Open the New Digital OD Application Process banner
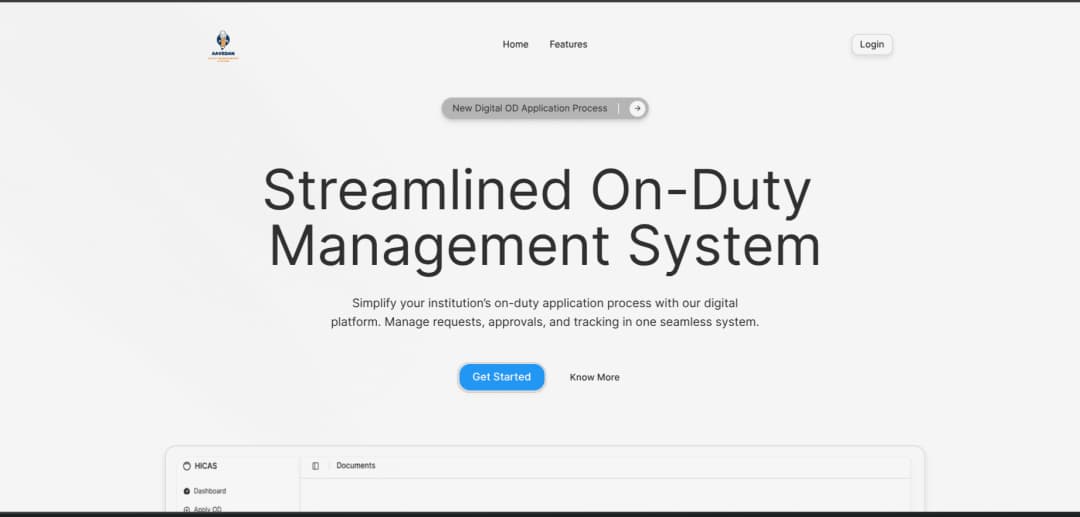The height and width of the screenshot is (517, 1080). tap(544, 108)
